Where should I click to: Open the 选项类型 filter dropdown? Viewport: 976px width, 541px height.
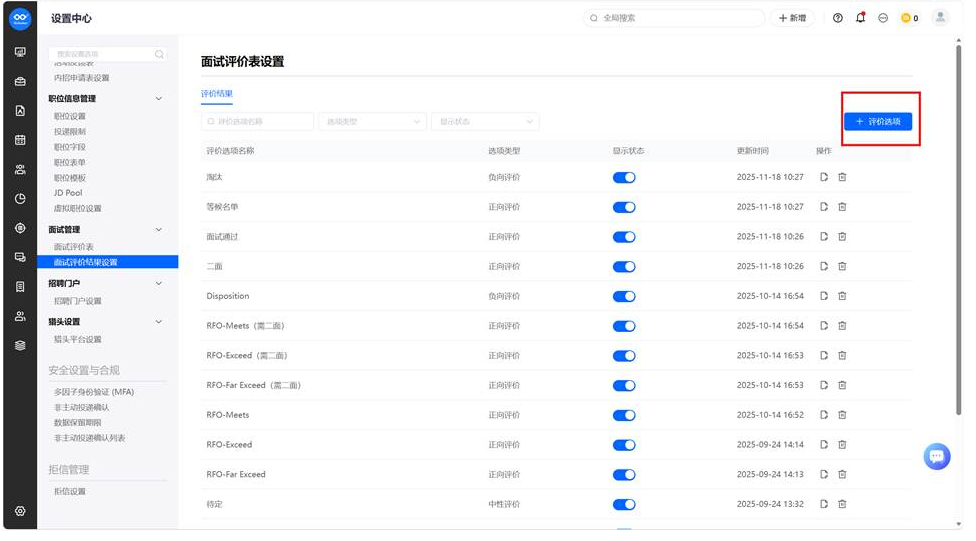[x=372, y=121]
